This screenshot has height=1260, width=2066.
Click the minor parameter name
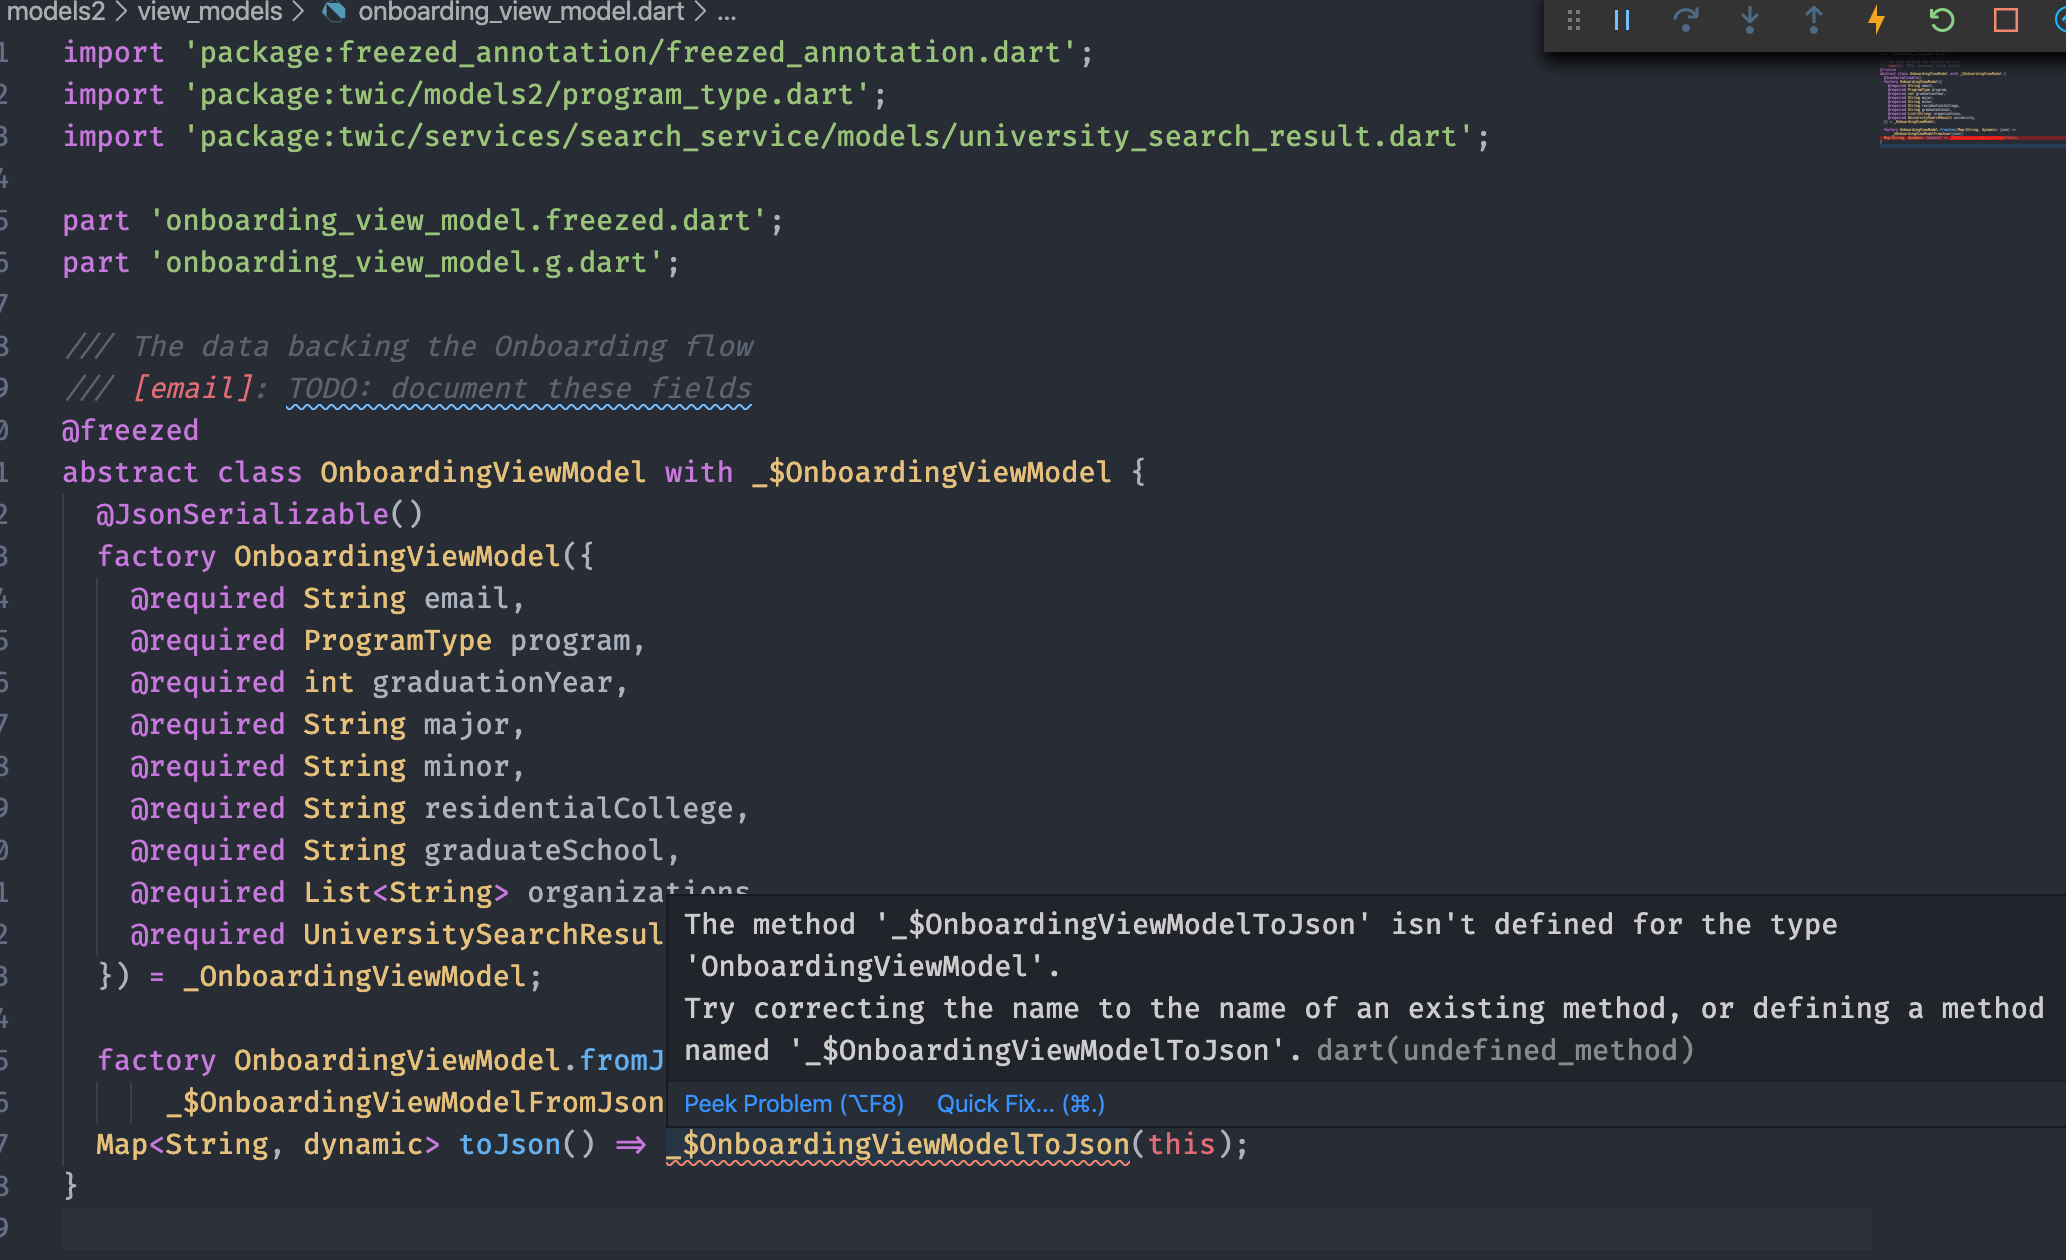point(467,766)
